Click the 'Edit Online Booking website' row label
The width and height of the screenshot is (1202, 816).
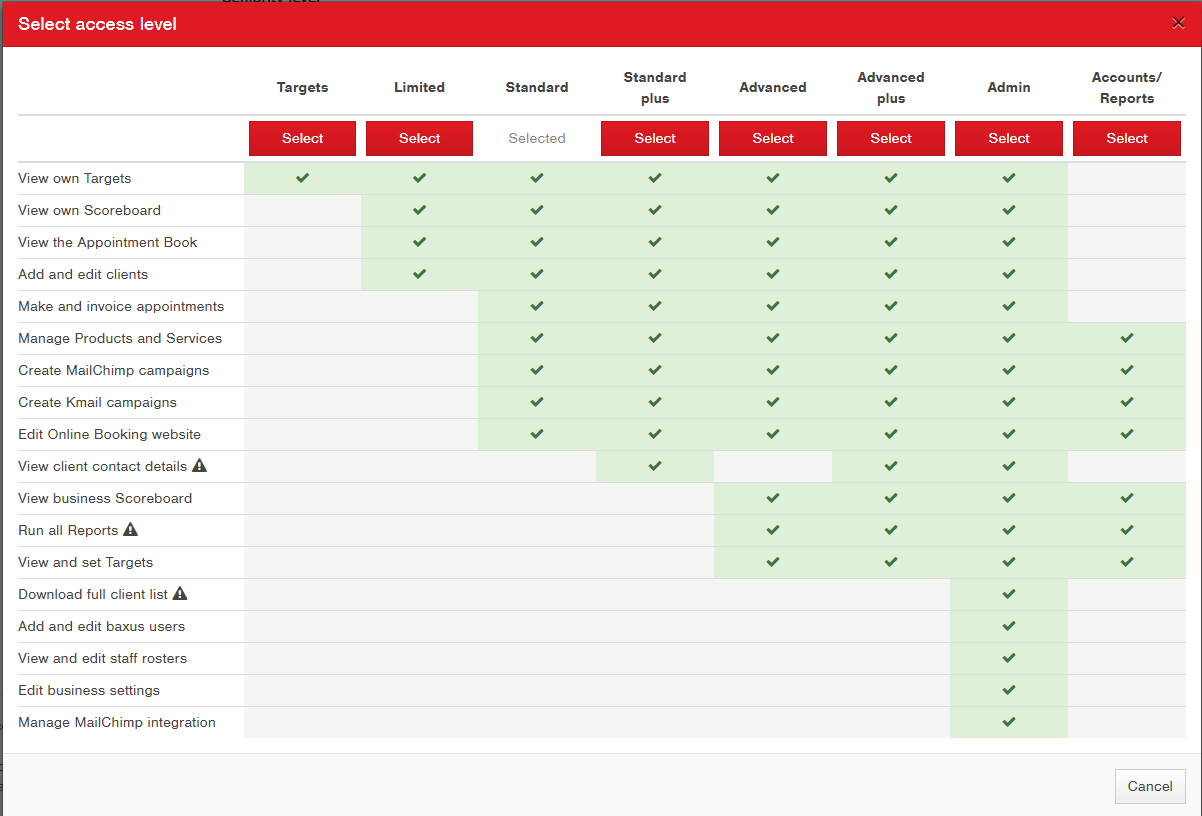click(109, 434)
